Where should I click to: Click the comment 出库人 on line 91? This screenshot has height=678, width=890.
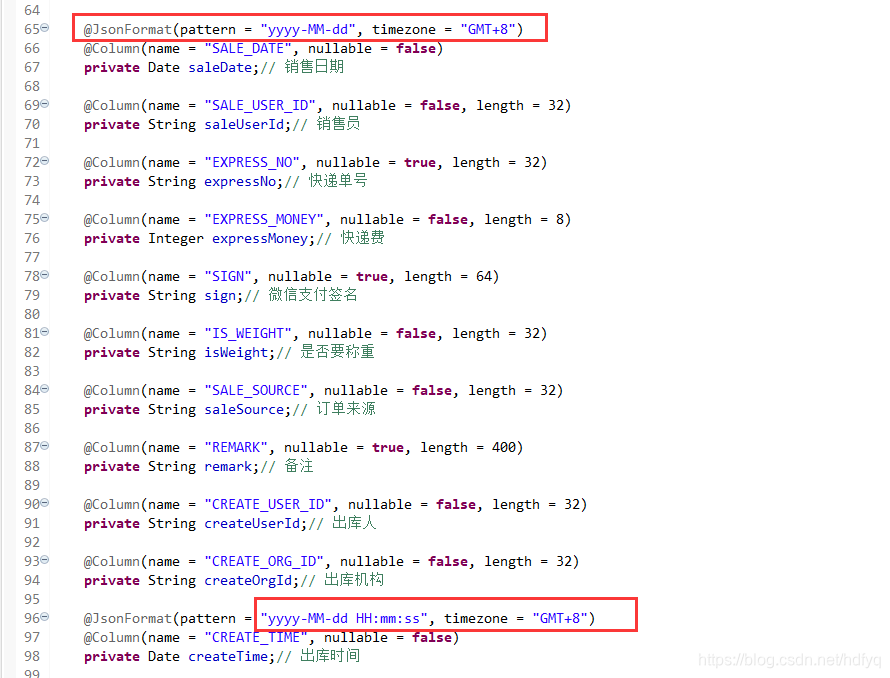(x=354, y=523)
